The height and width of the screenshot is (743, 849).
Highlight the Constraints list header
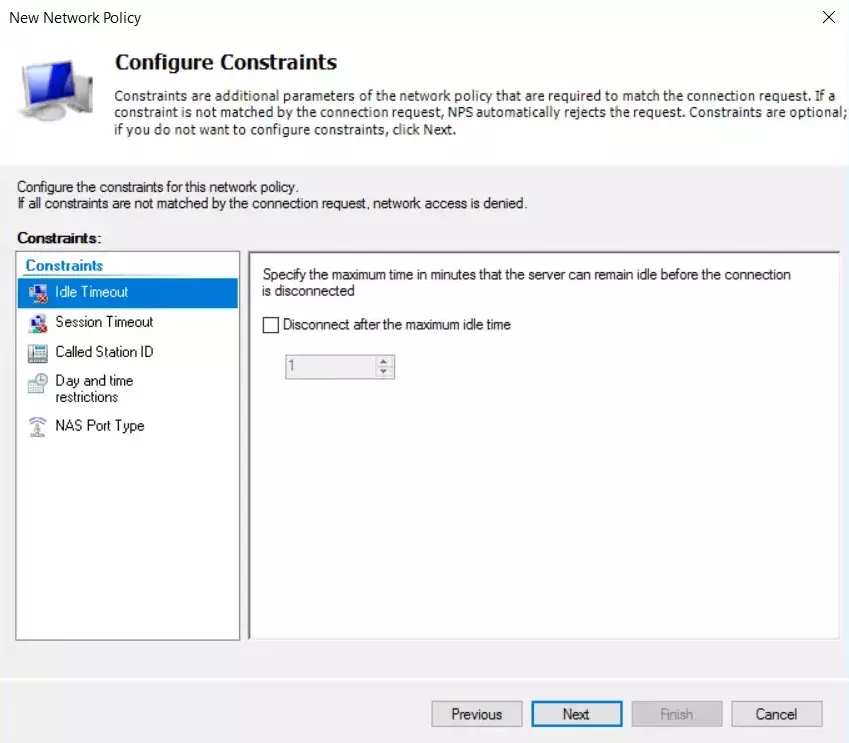pos(62,265)
